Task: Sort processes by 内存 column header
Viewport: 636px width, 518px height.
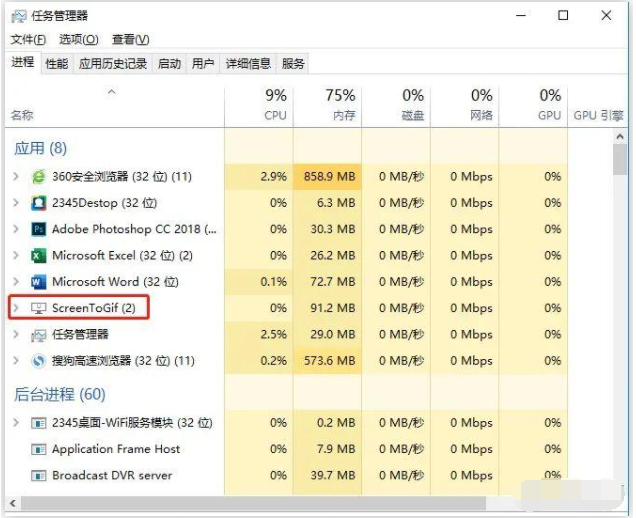Action: click(x=340, y=104)
